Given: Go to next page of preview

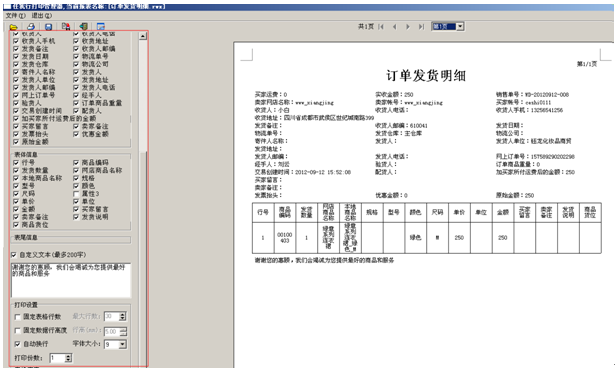Looking at the screenshot, I should [408, 27].
